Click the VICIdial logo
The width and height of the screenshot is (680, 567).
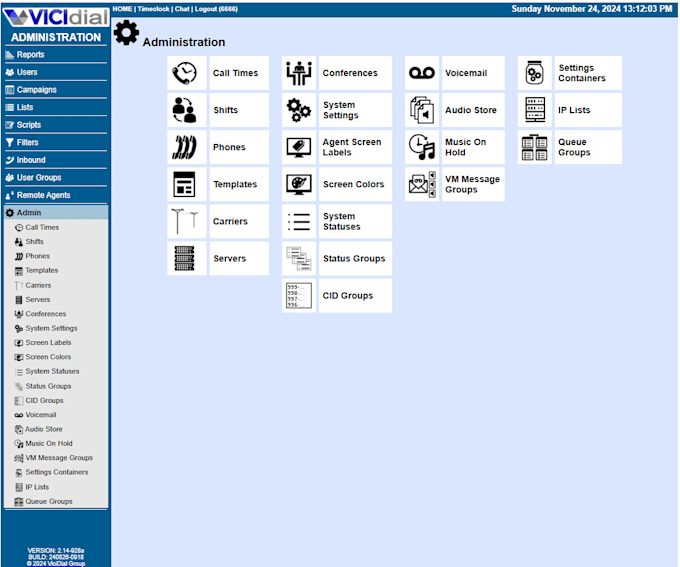click(56, 17)
